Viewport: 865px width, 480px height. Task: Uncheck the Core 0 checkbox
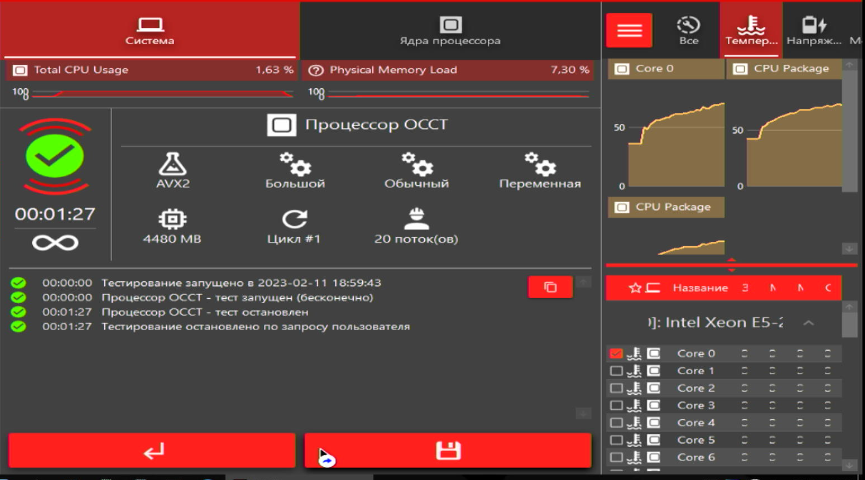(616, 354)
